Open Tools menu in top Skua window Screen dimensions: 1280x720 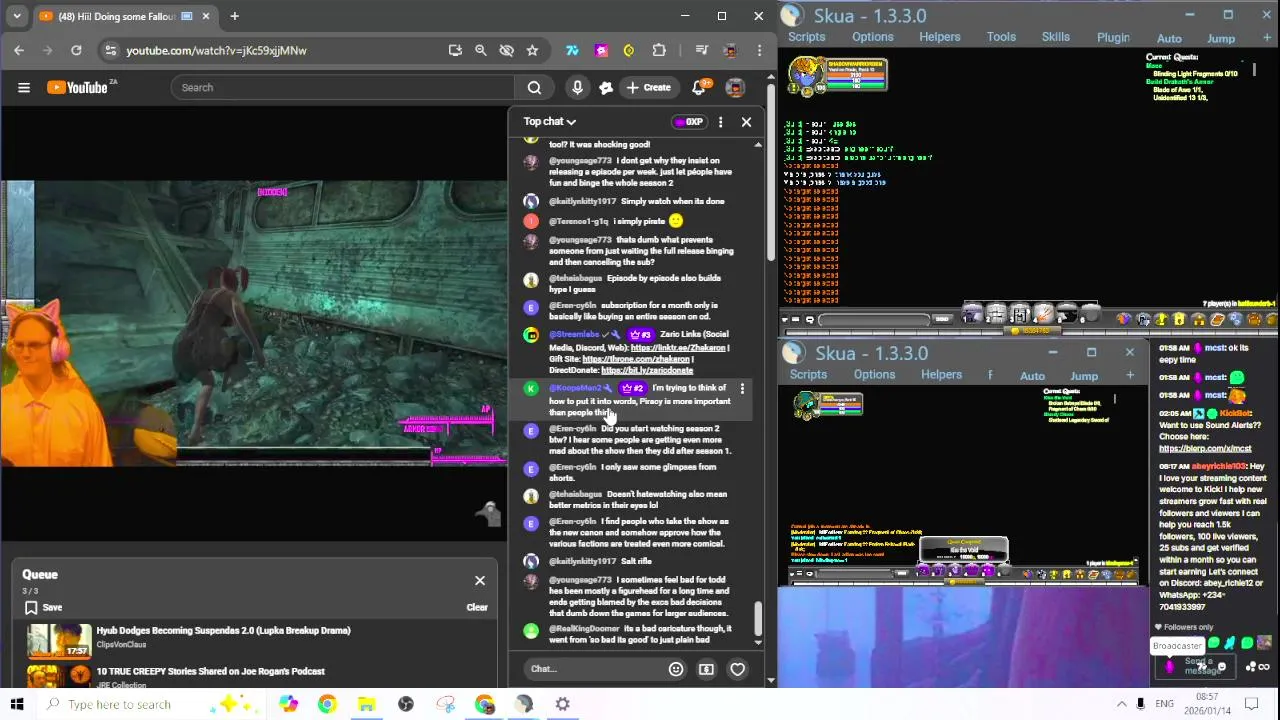1001,37
